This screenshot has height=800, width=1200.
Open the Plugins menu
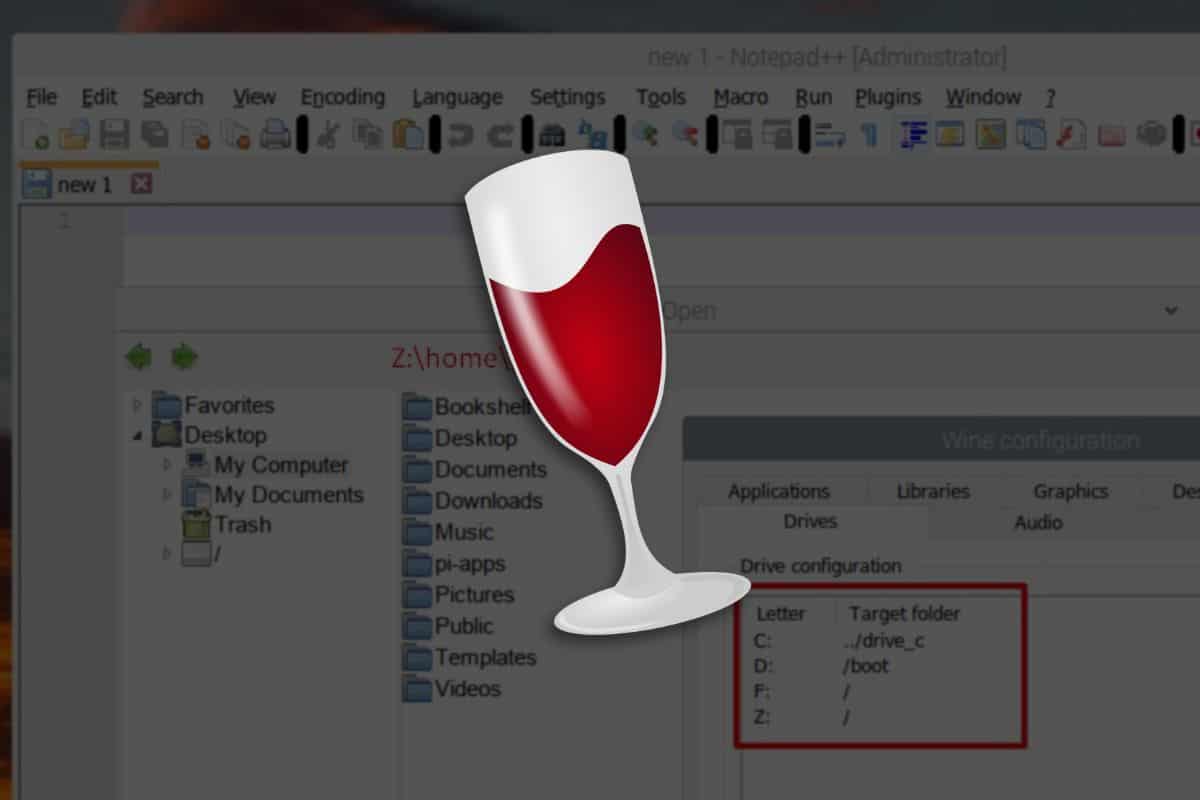click(x=888, y=97)
